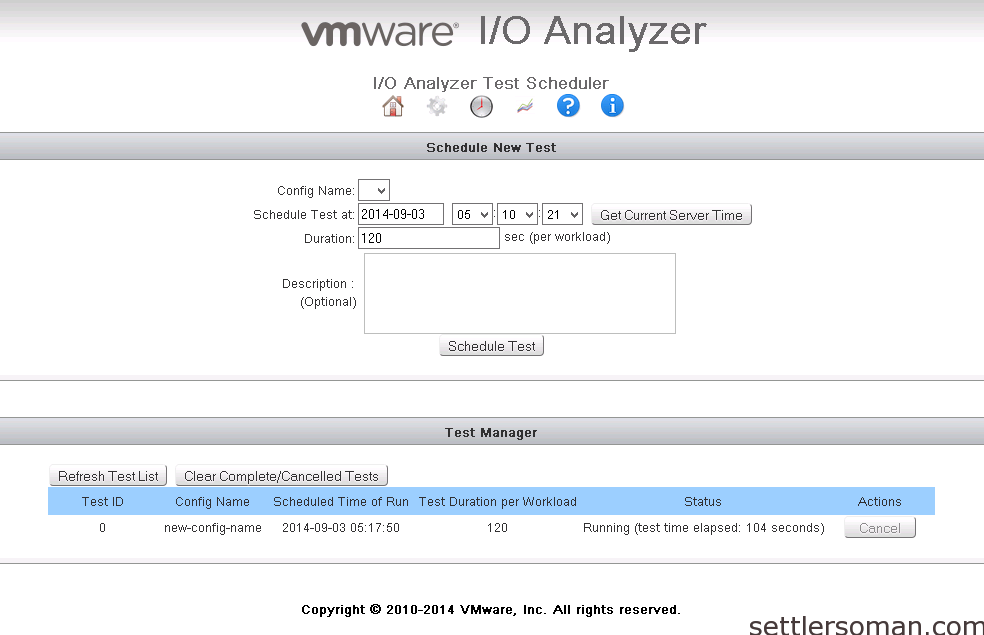984x635 pixels.
Task: Click Test Duration per Workload header
Action: [498, 502]
